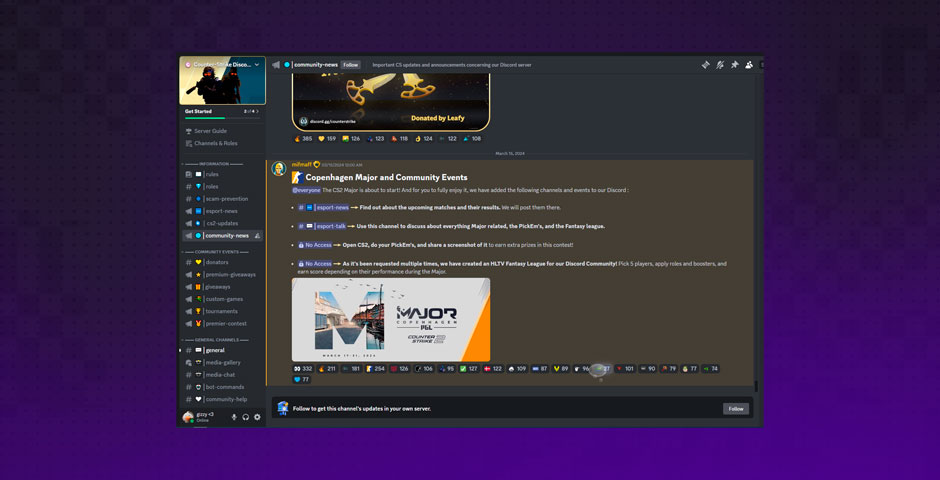
Task: Collapse the COMMUNITY EVENTS category
Action: pos(215,252)
